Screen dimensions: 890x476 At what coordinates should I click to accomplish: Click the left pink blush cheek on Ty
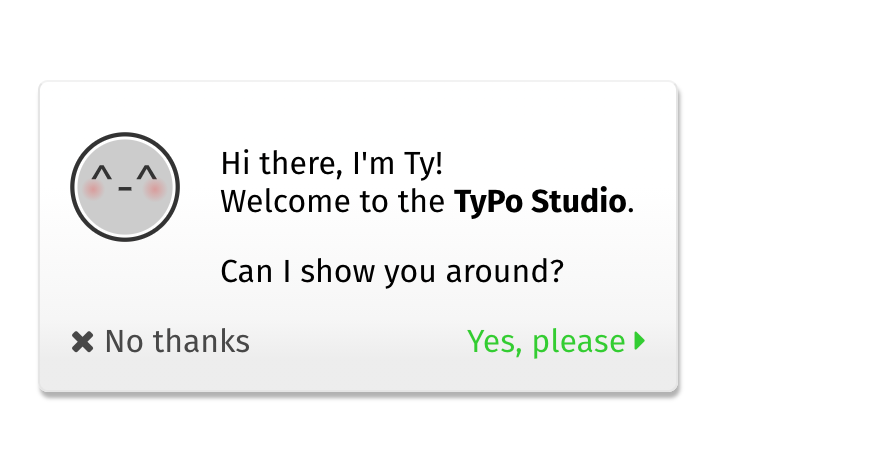point(94,189)
